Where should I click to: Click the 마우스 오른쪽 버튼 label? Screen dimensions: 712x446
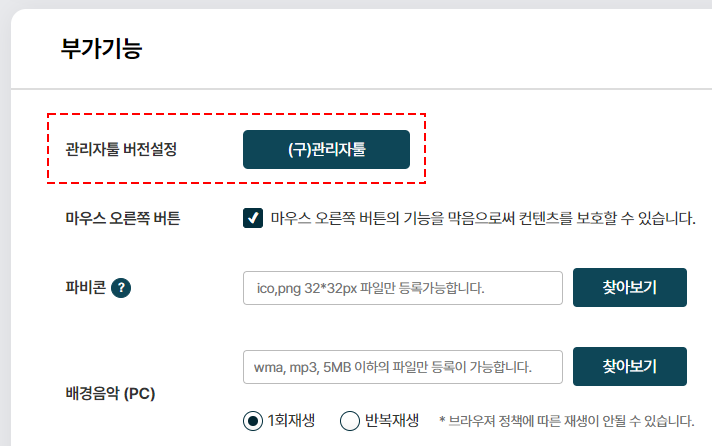click(123, 218)
